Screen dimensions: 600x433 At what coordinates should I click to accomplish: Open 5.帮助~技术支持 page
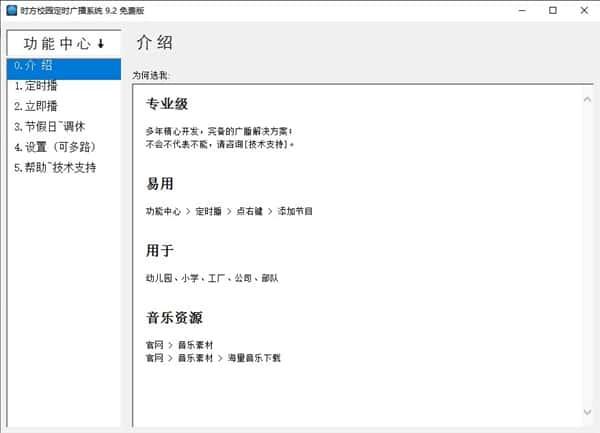55,167
